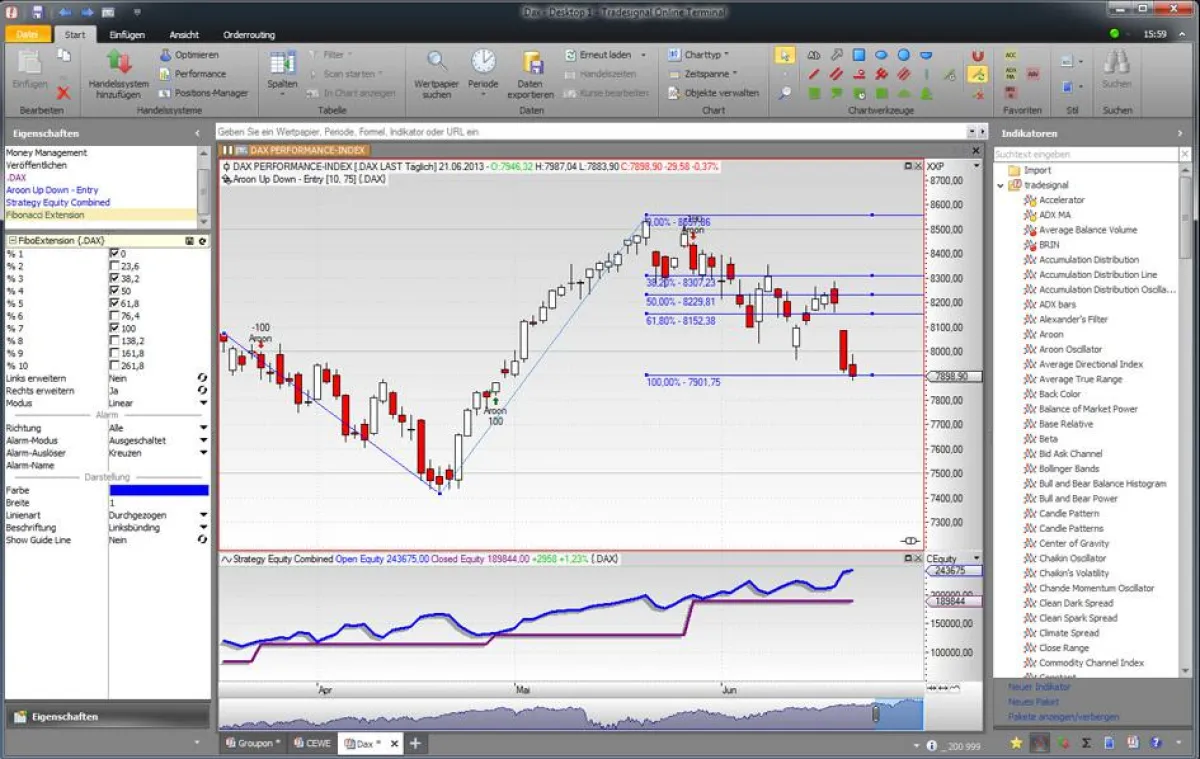This screenshot has width=1200, height=759.
Task: Switch to the Einfügen ribbon tab
Action: 127,34
